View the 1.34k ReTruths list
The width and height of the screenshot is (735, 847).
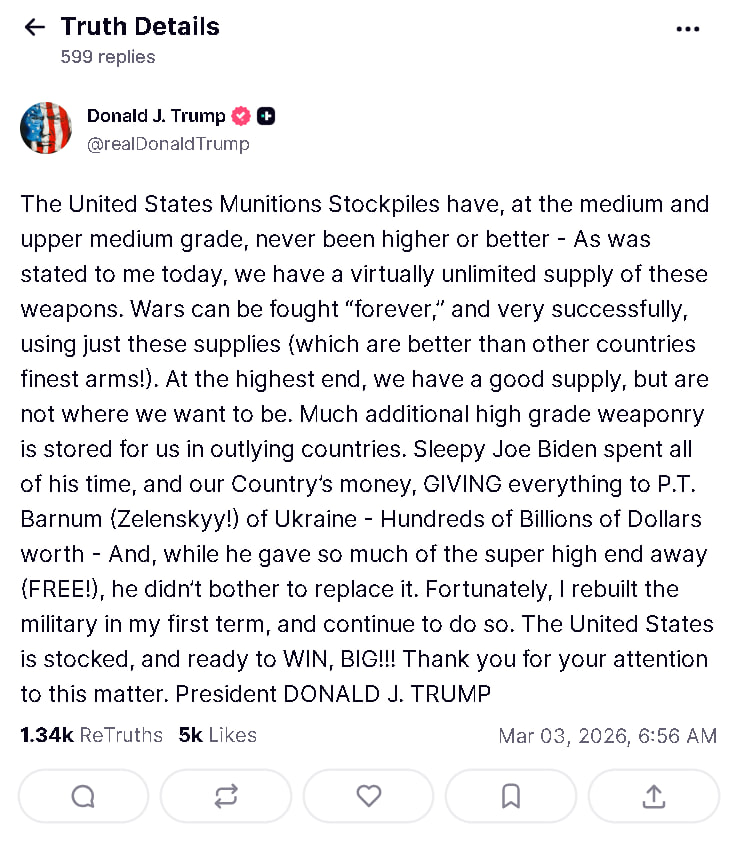[91, 735]
